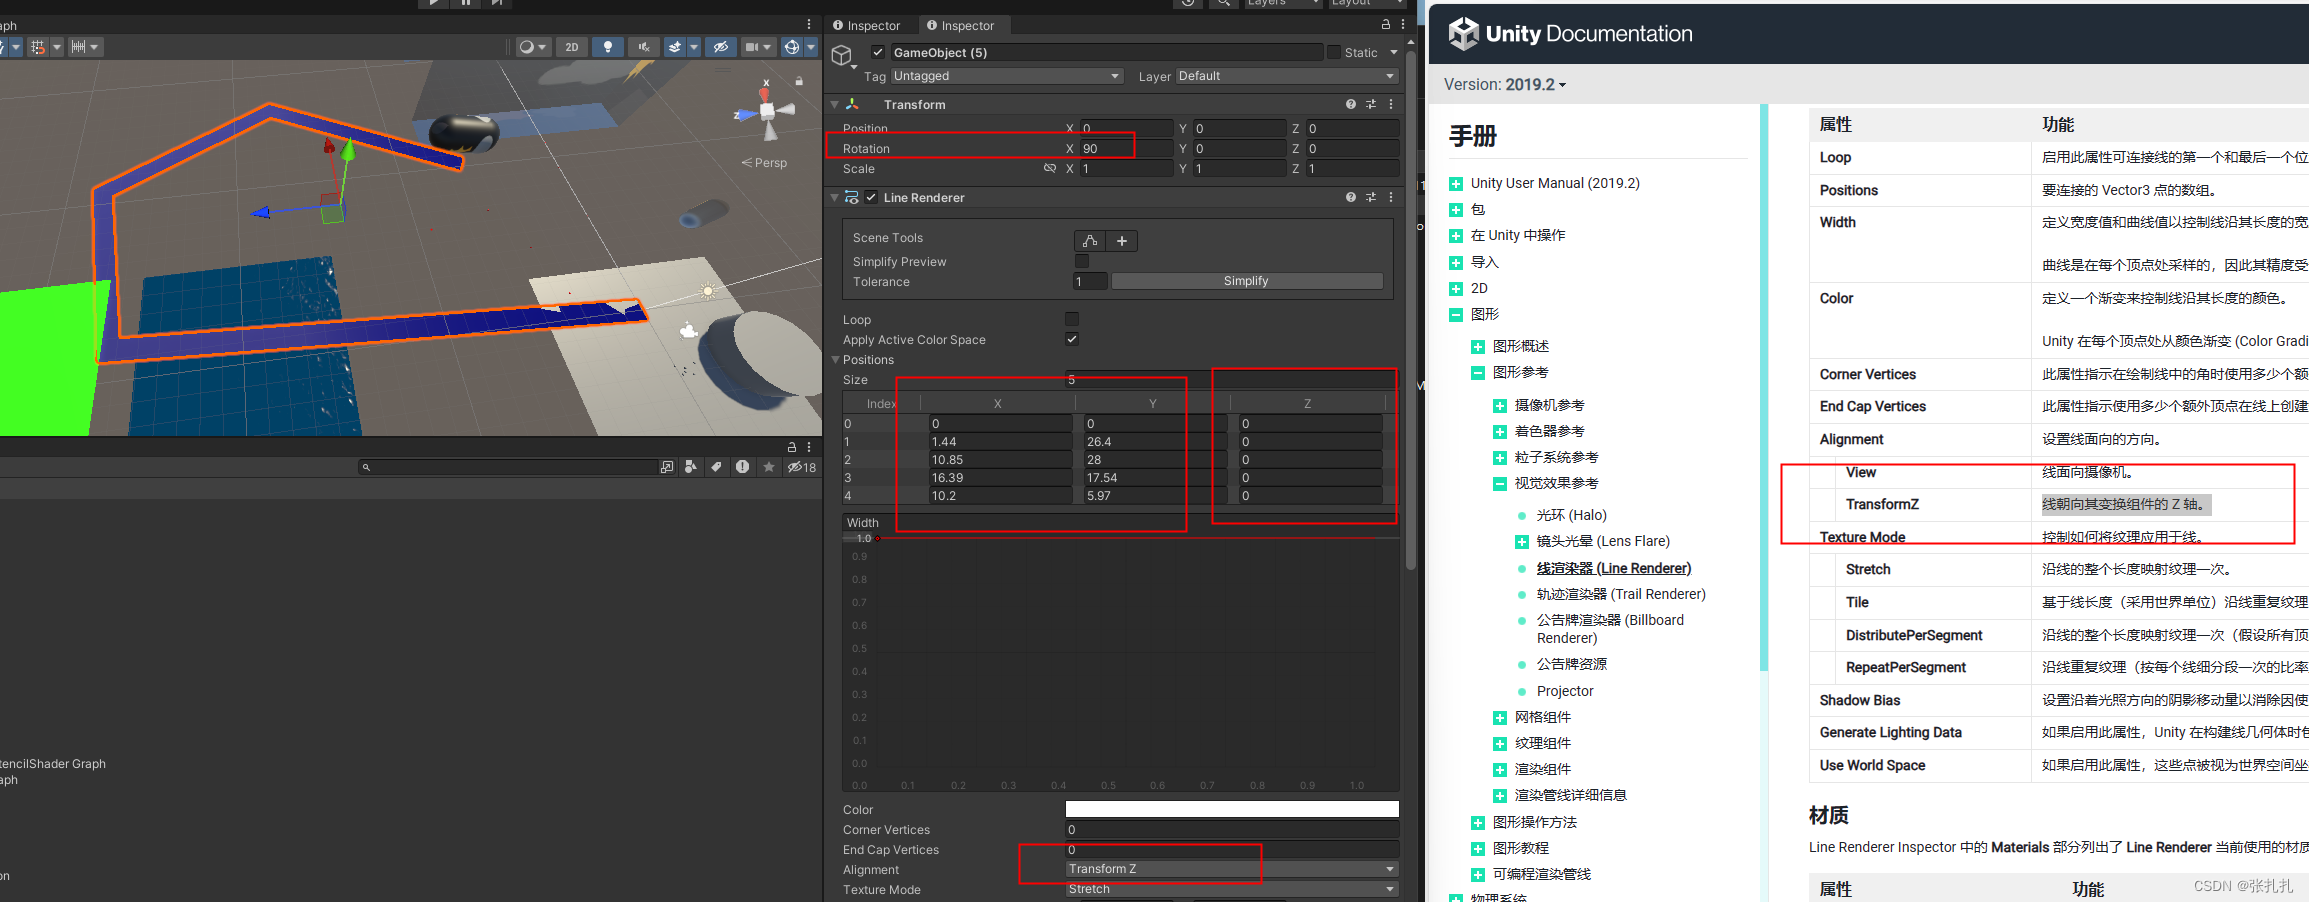
Task: Click the Play button
Action: 434,3
